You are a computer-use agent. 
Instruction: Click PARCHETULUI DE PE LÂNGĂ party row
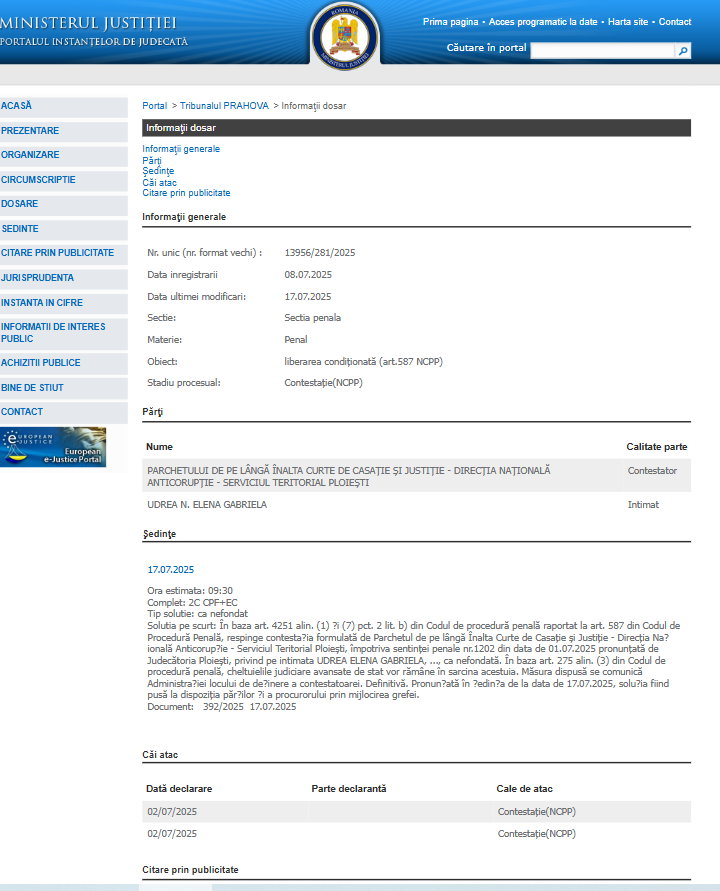coord(417,476)
